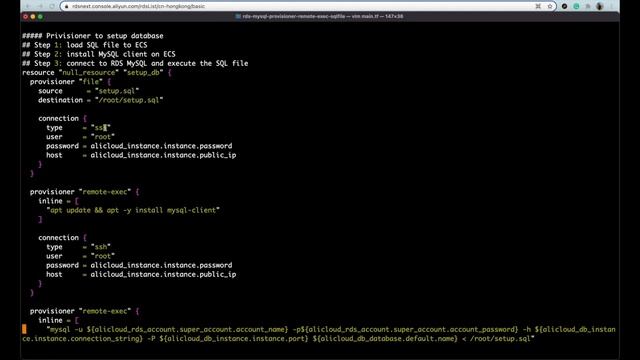The width and height of the screenshot is (640, 360).
Task: Click first user "root" value
Action: pyautogui.click(x=103, y=137)
